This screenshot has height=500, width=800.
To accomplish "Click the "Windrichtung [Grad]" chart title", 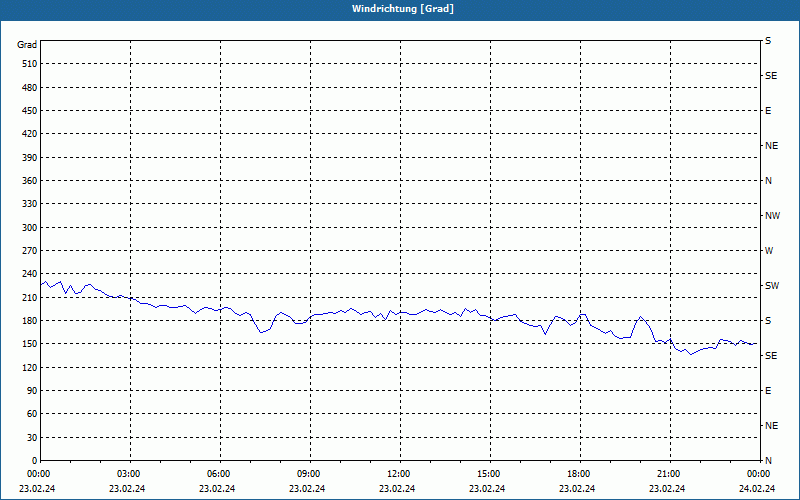I will click(x=403, y=9).
